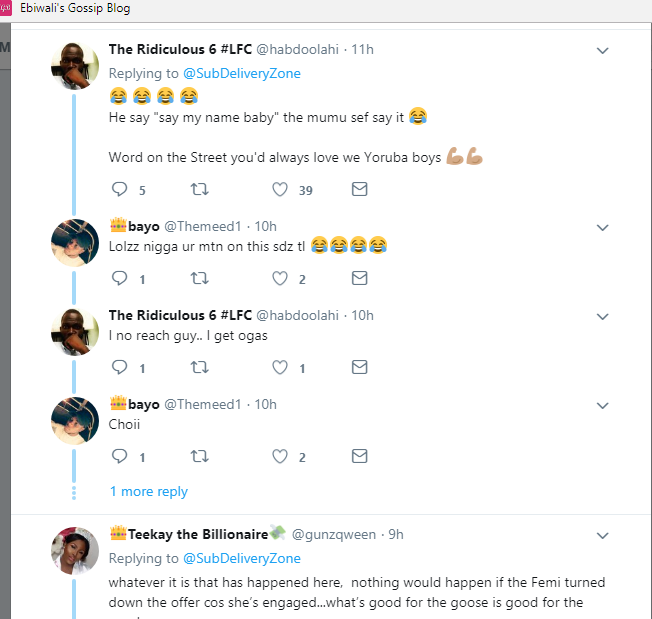The height and width of the screenshot is (619, 652).
Task: Reply to the Yoruba boys tweet
Action: coord(119,190)
